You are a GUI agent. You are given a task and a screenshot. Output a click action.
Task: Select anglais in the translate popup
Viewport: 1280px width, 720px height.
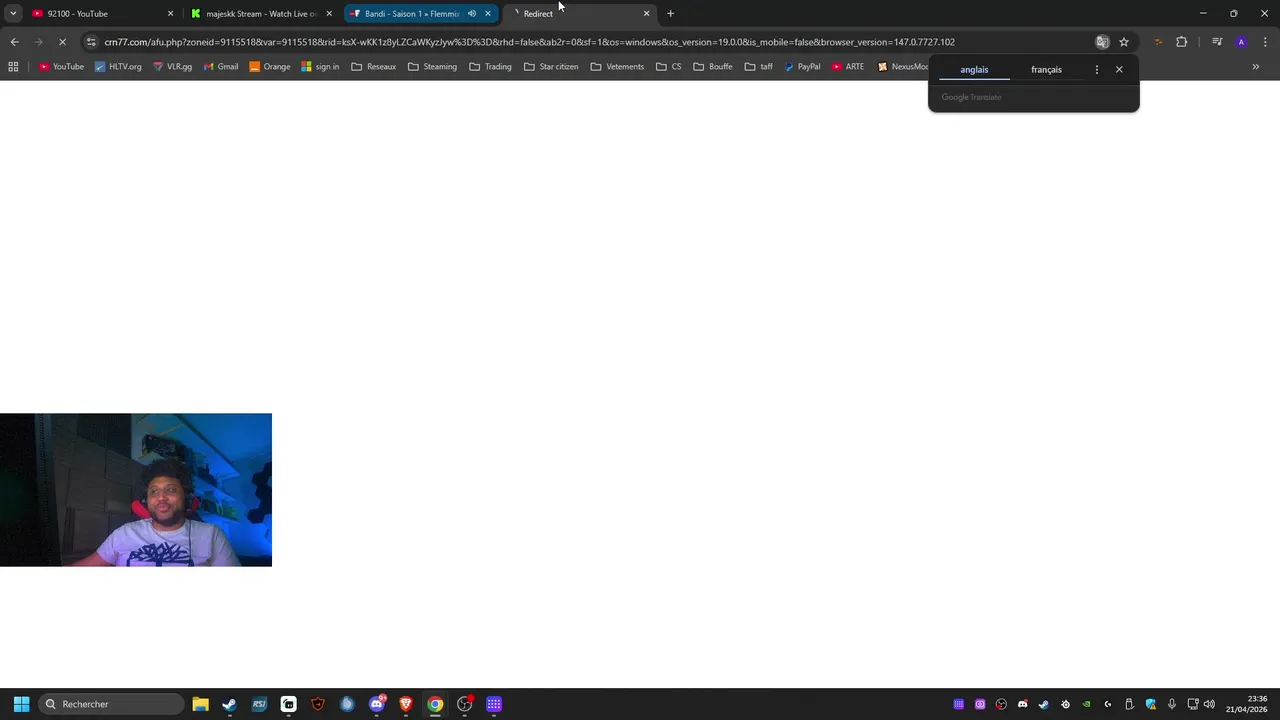[x=974, y=70]
